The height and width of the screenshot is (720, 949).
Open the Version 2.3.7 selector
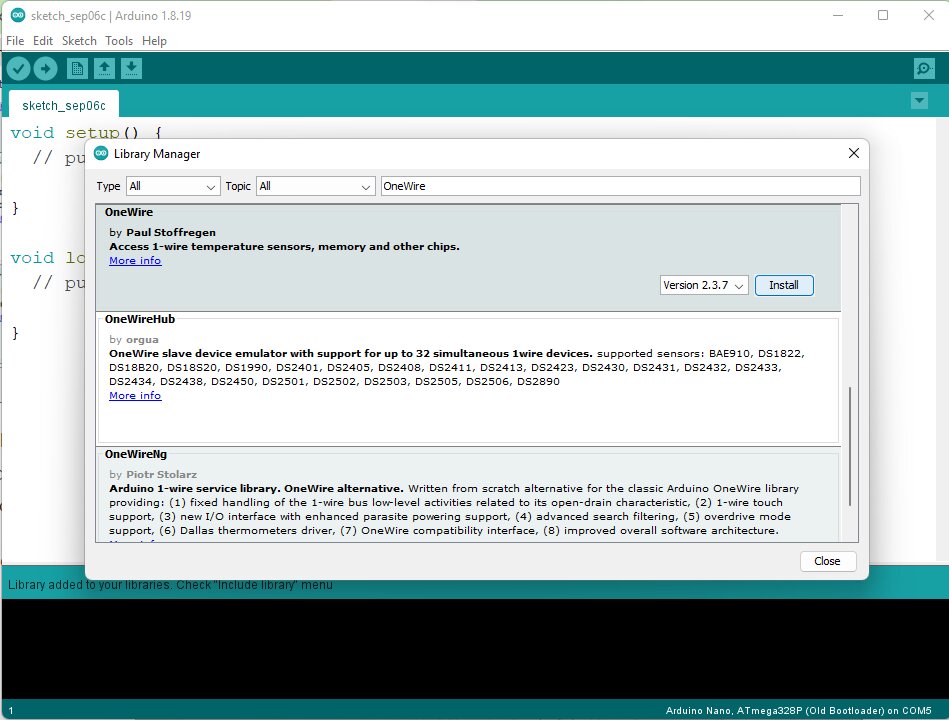[x=704, y=285]
